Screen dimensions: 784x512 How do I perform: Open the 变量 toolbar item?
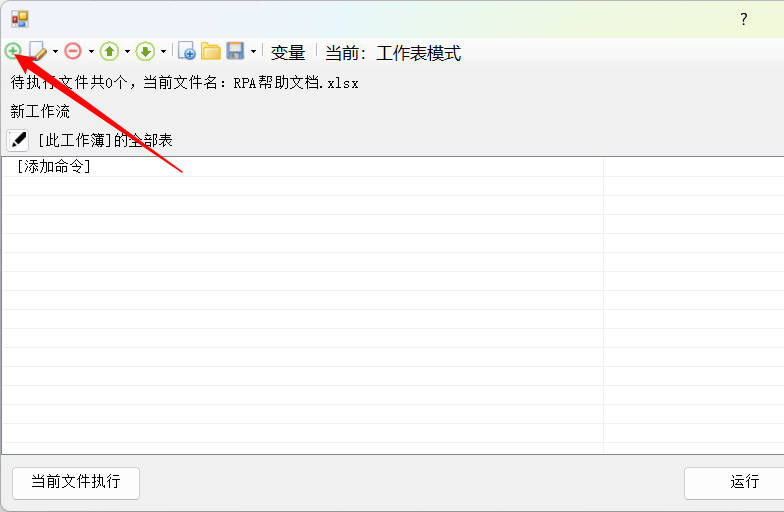pos(288,53)
